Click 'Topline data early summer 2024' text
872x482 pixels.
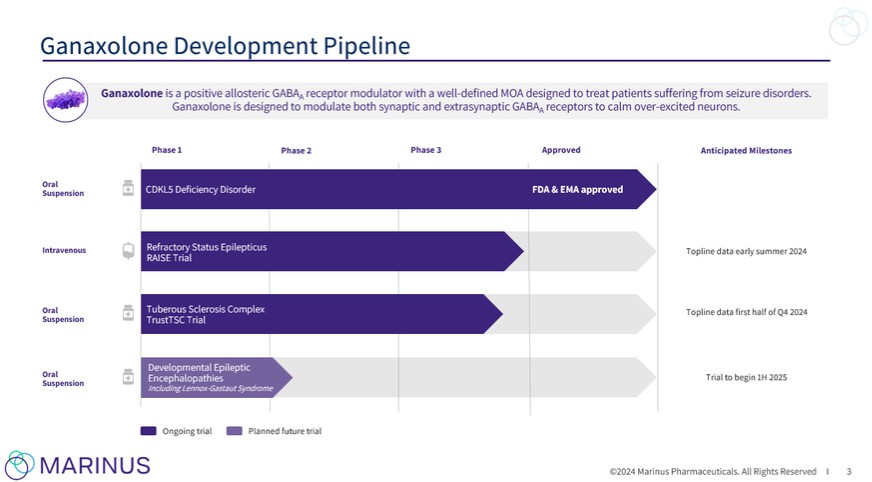(746, 251)
